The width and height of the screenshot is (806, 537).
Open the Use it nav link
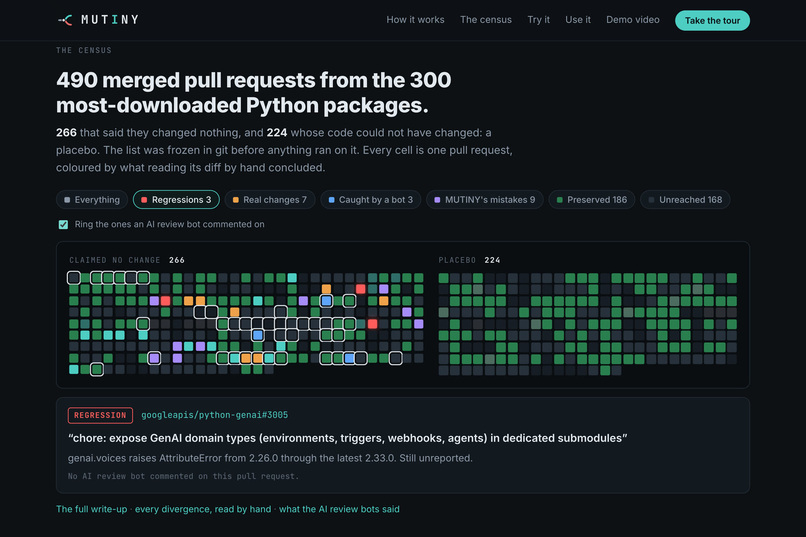[x=578, y=20]
